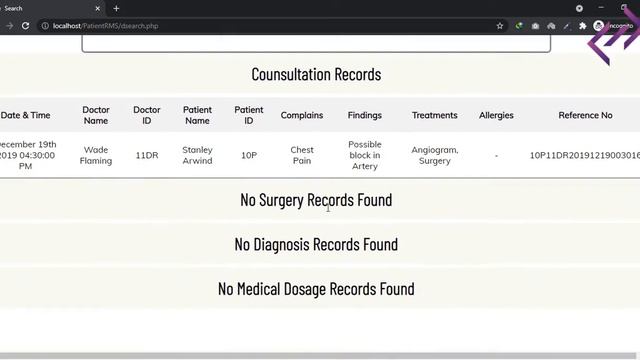Click the Findings column header

tap(364, 115)
